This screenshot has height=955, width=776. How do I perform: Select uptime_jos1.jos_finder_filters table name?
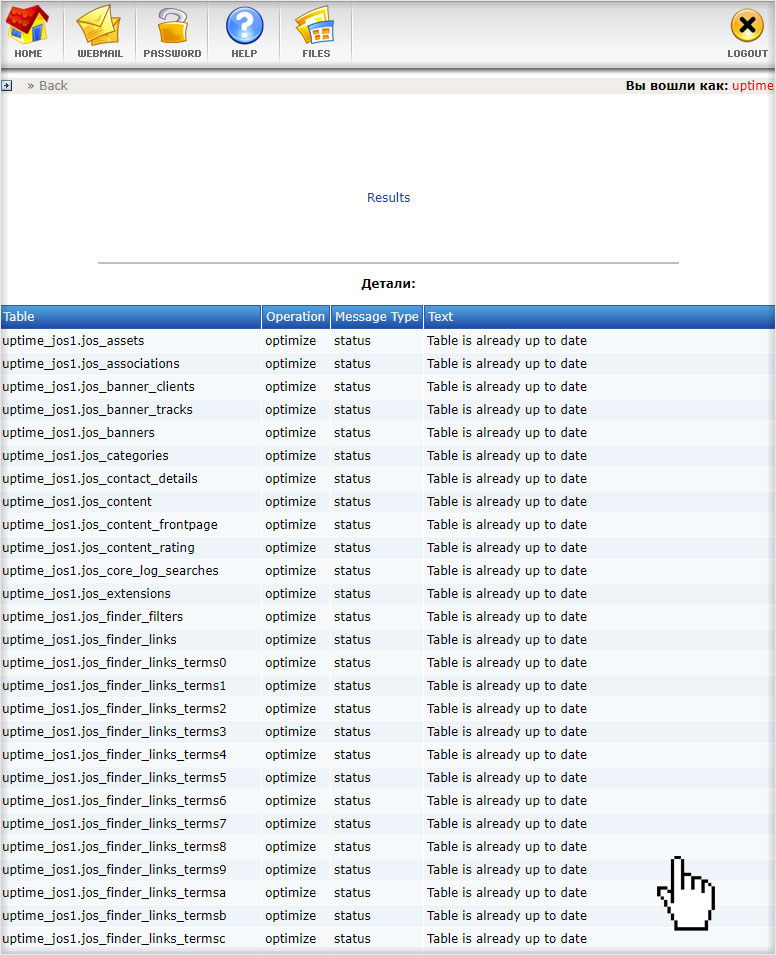click(x=93, y=617)
